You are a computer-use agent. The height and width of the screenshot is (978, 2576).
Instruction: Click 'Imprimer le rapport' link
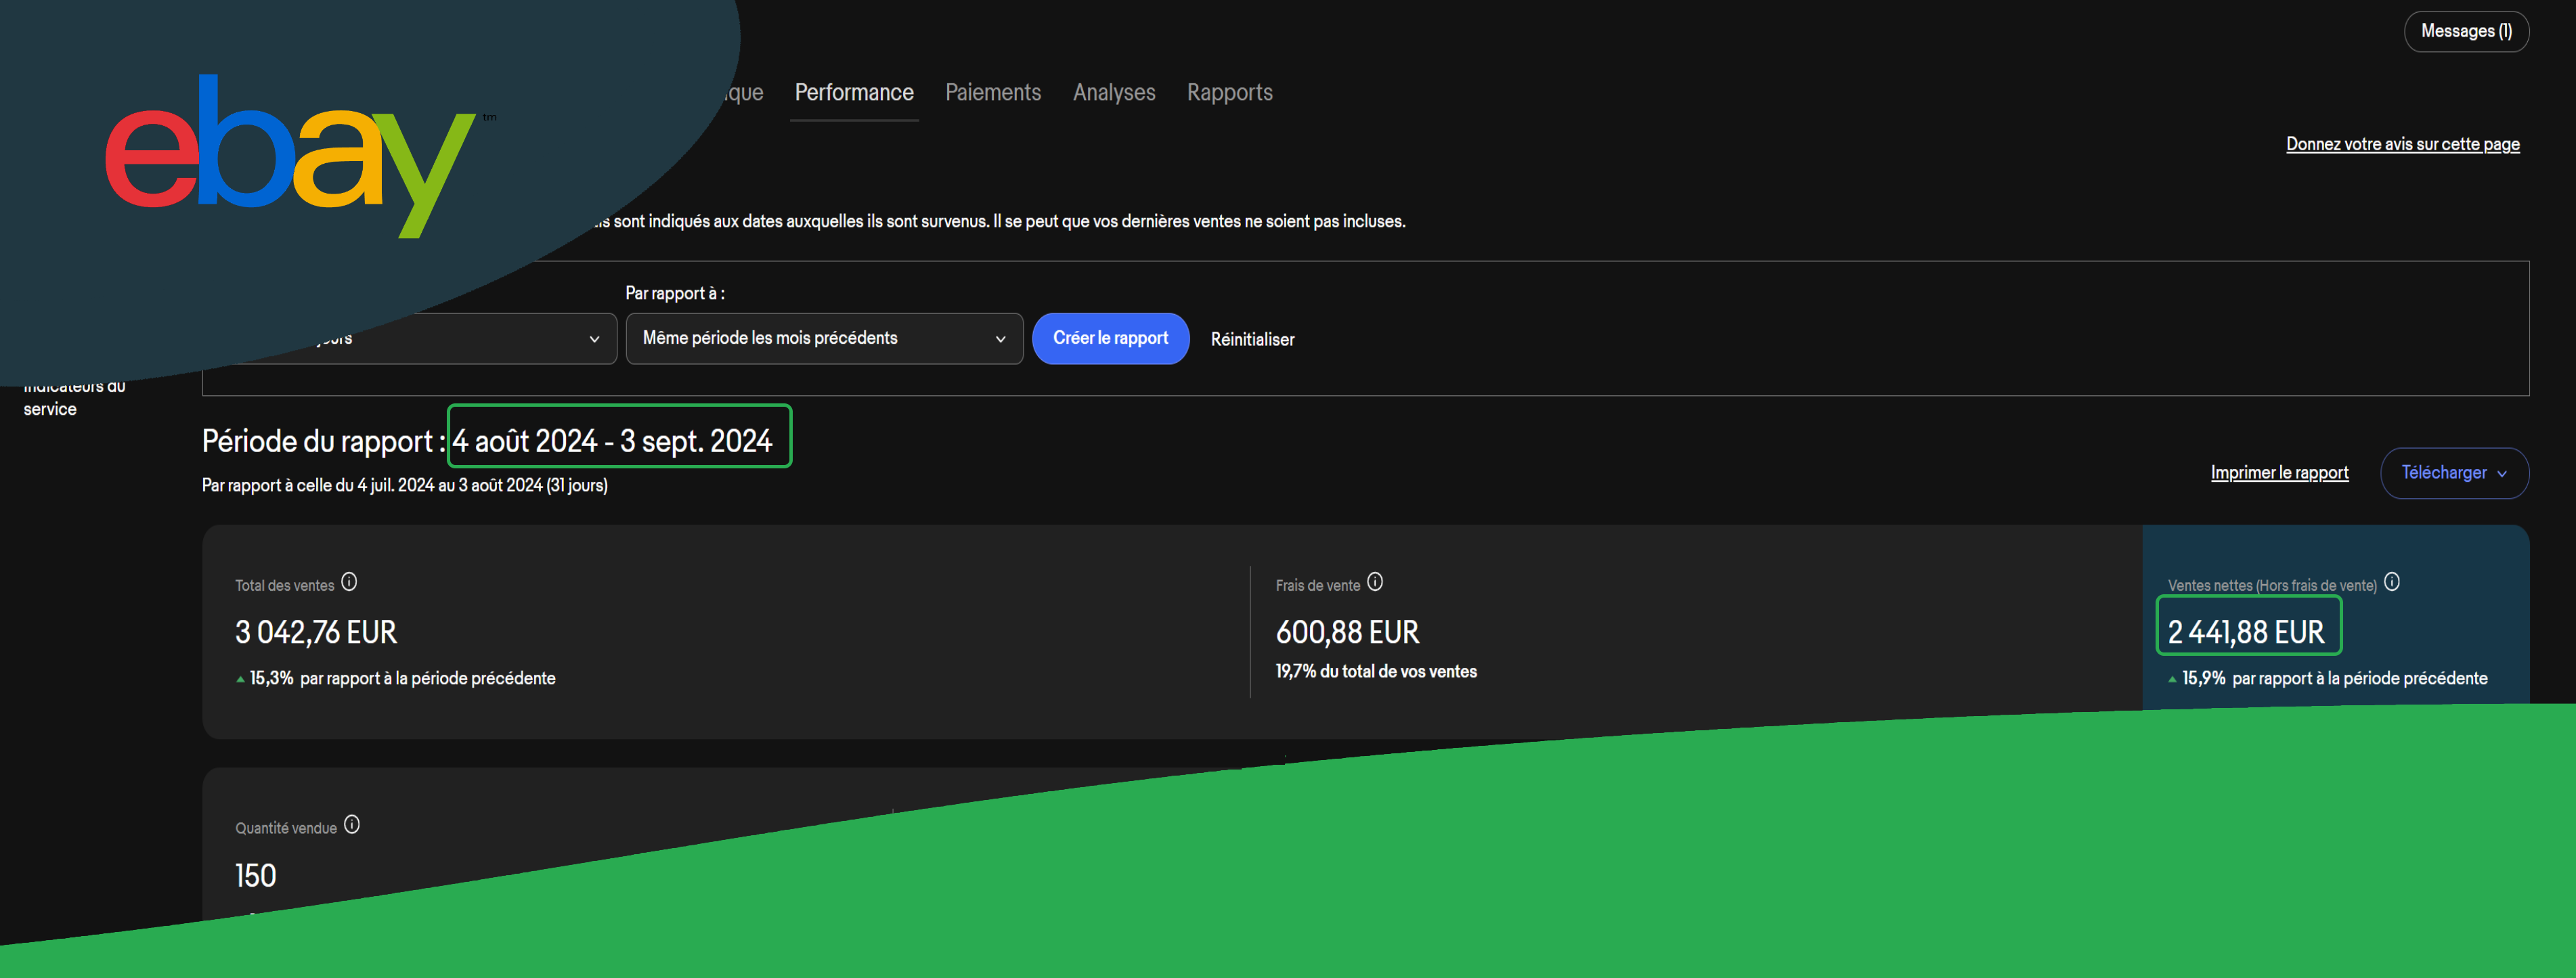2279,472
